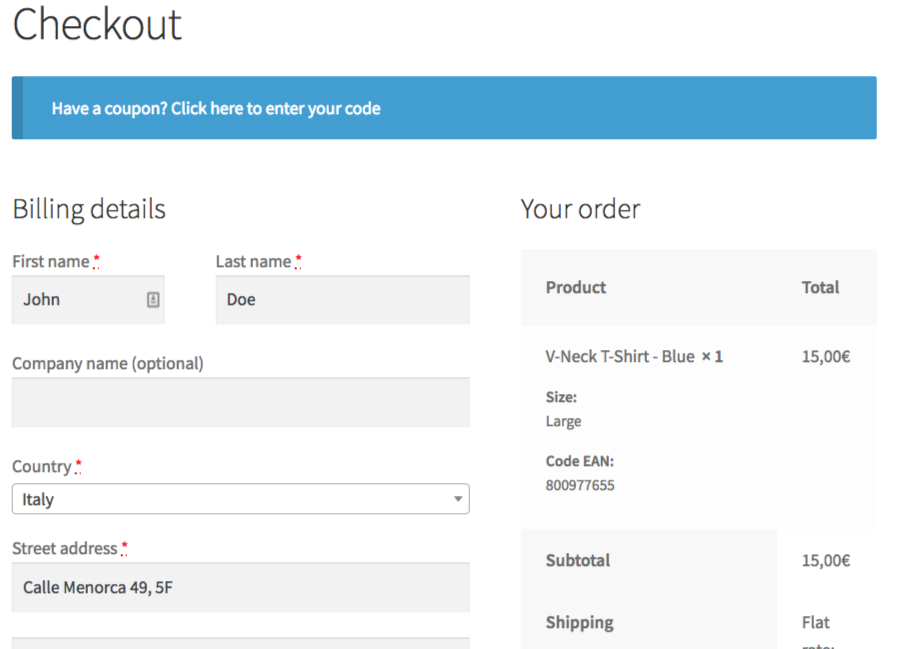
Task: Click the 15,00€ subtotal amount
Action: point(826,560)
